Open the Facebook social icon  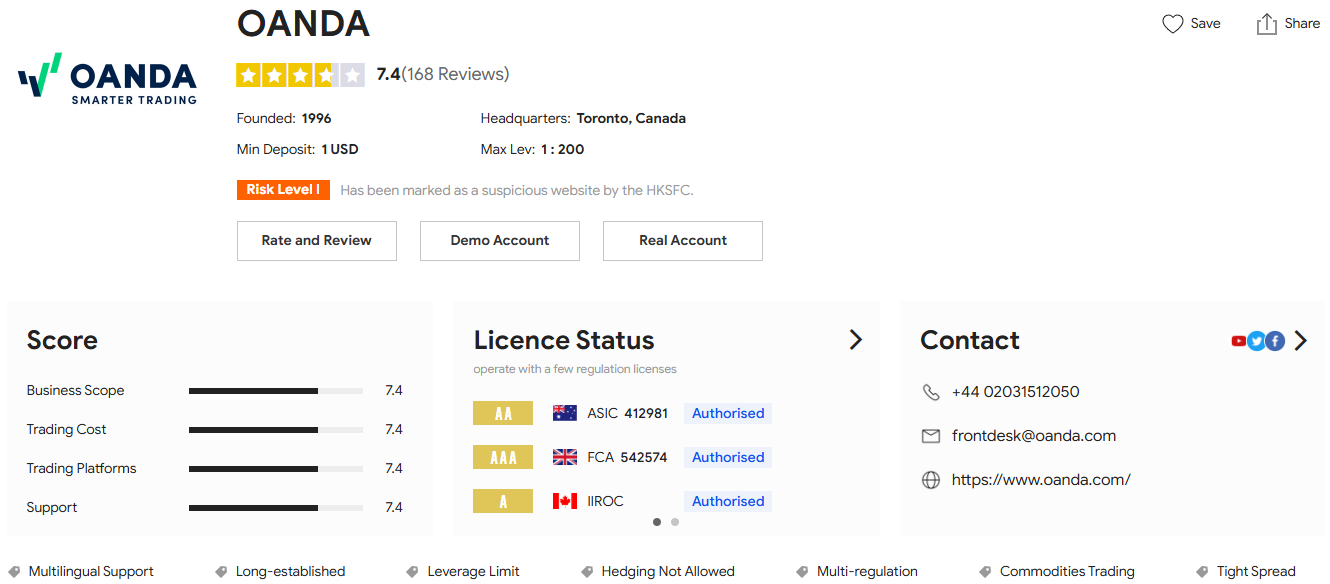[x=1275, y=341]
